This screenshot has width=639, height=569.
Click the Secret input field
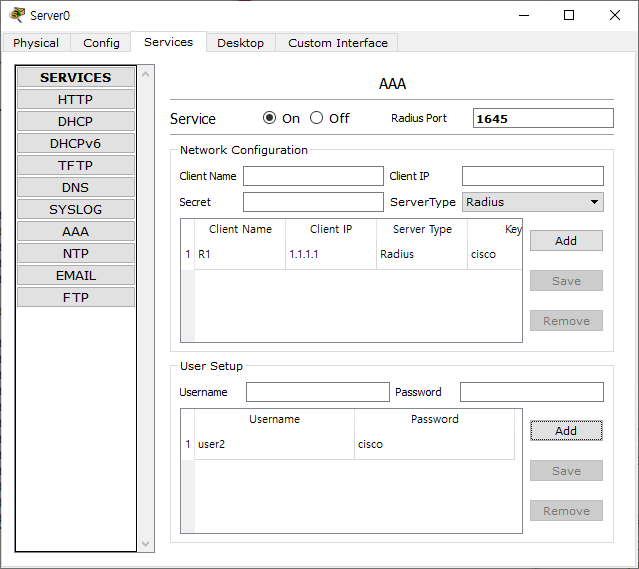coord(313,202)
